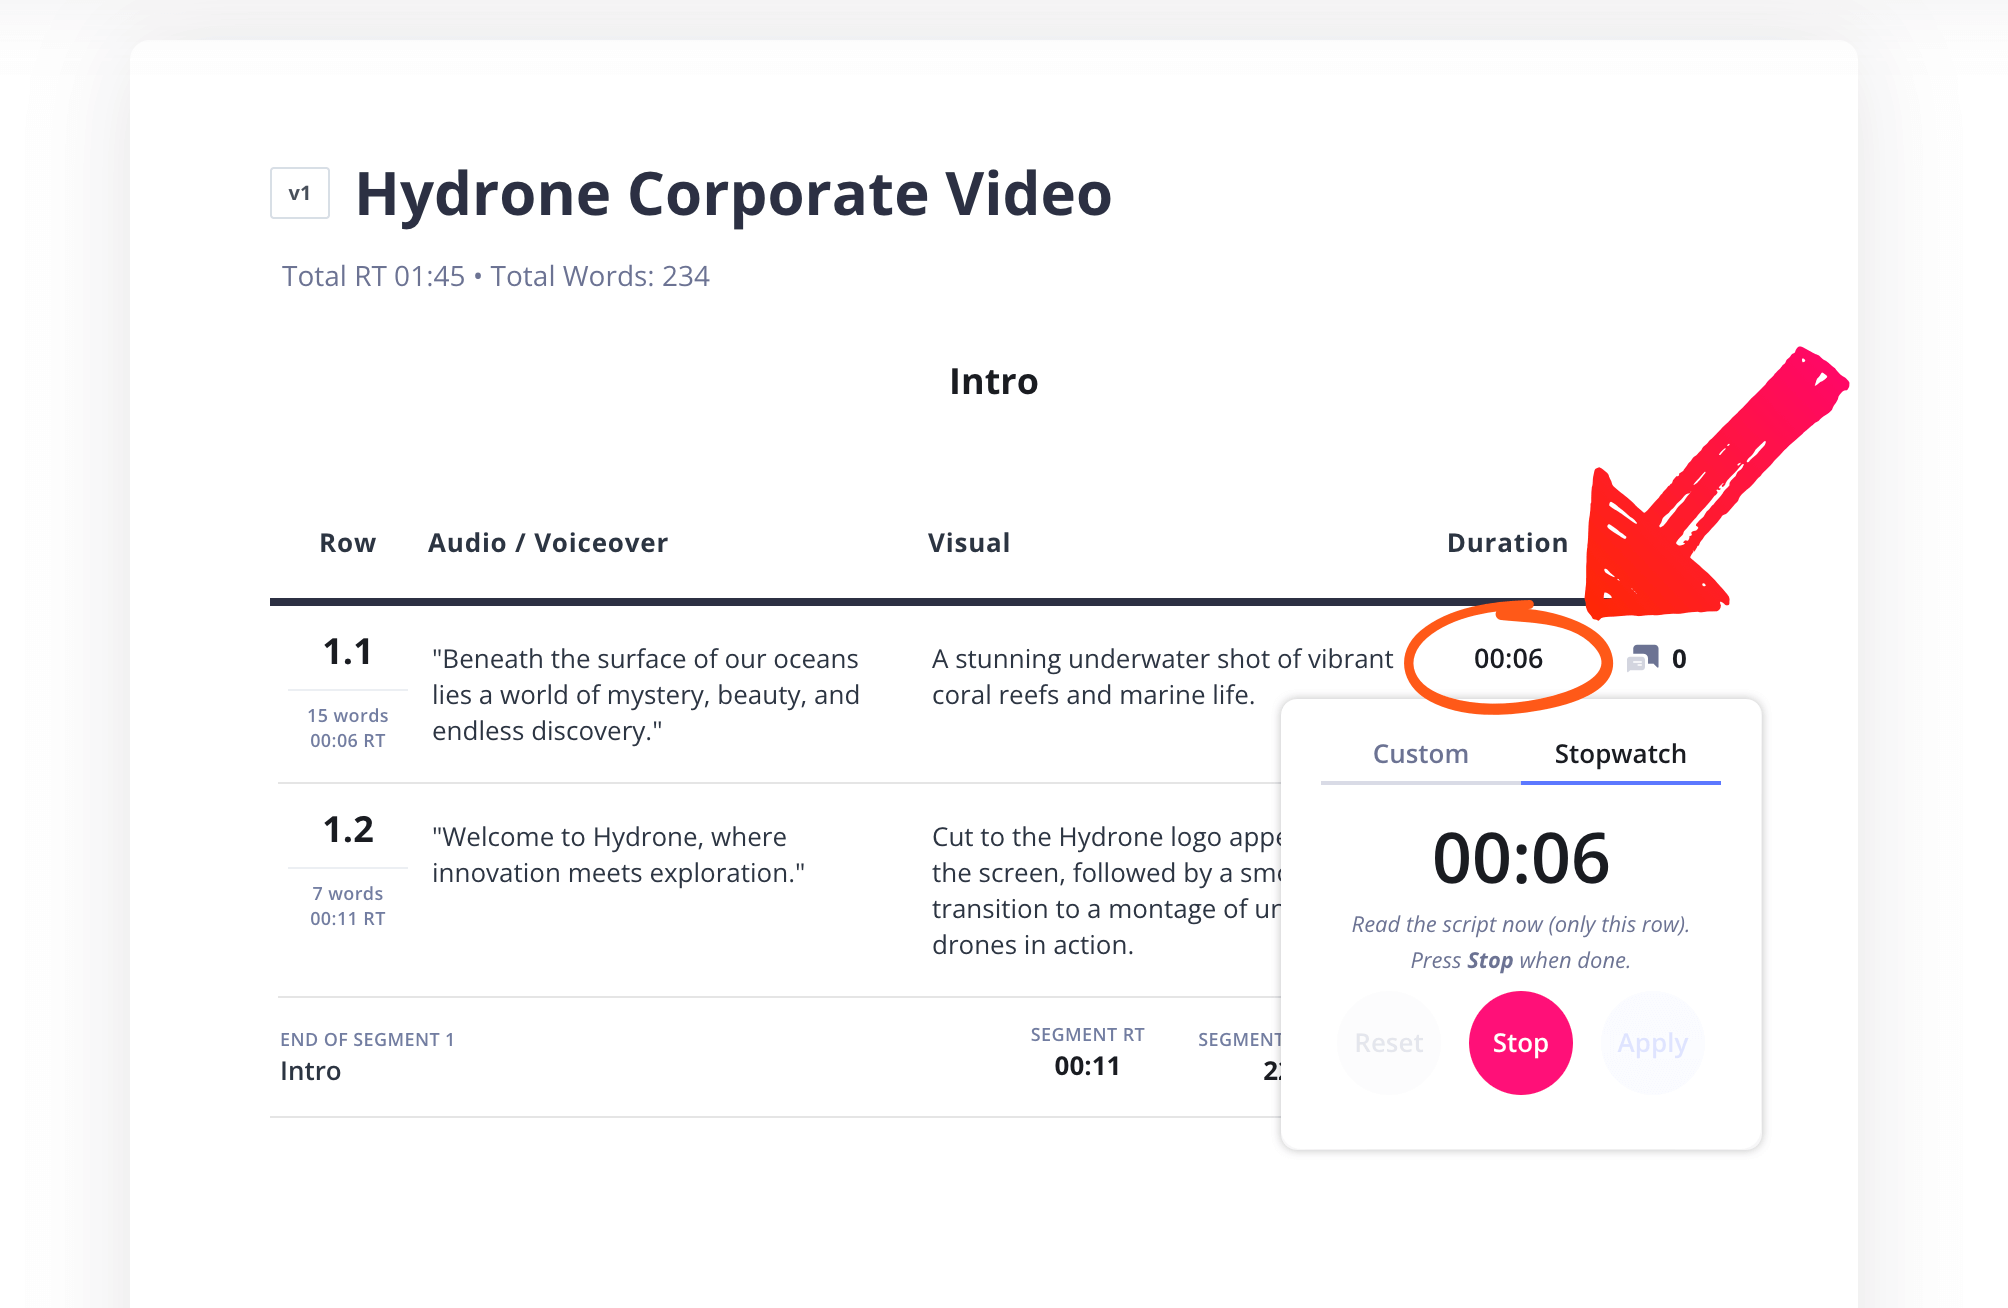2008x1308 pixels.
Task: Click the Apply button to save duration
Action: pos(1652,1042)
